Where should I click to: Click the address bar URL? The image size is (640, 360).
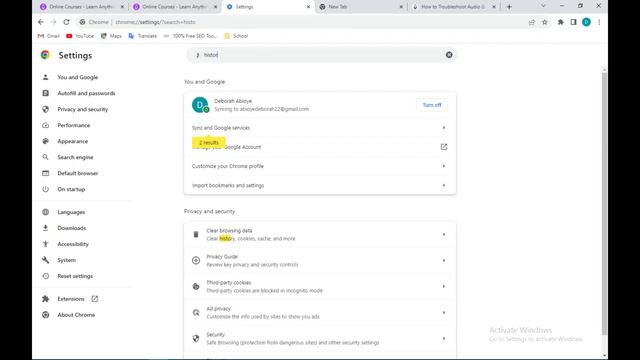click(x=155, y=22)
